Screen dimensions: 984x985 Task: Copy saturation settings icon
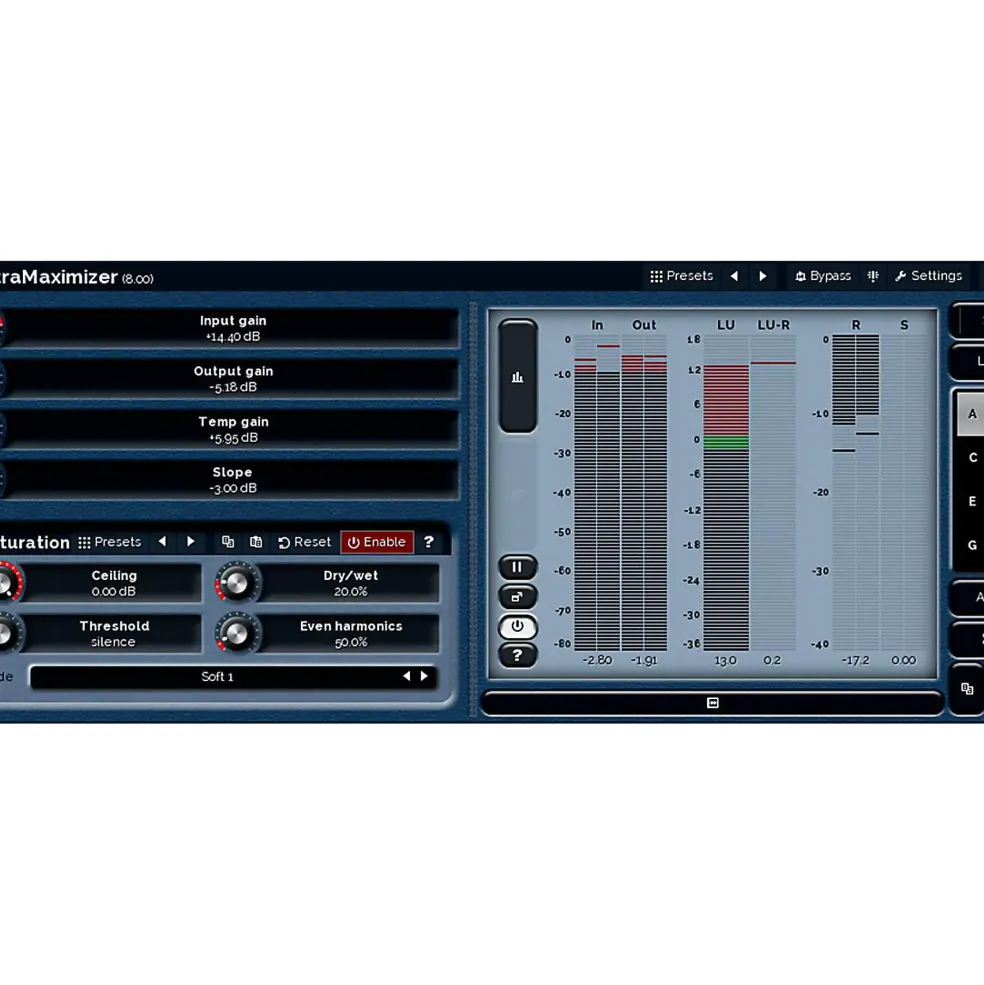click(228, 541)
